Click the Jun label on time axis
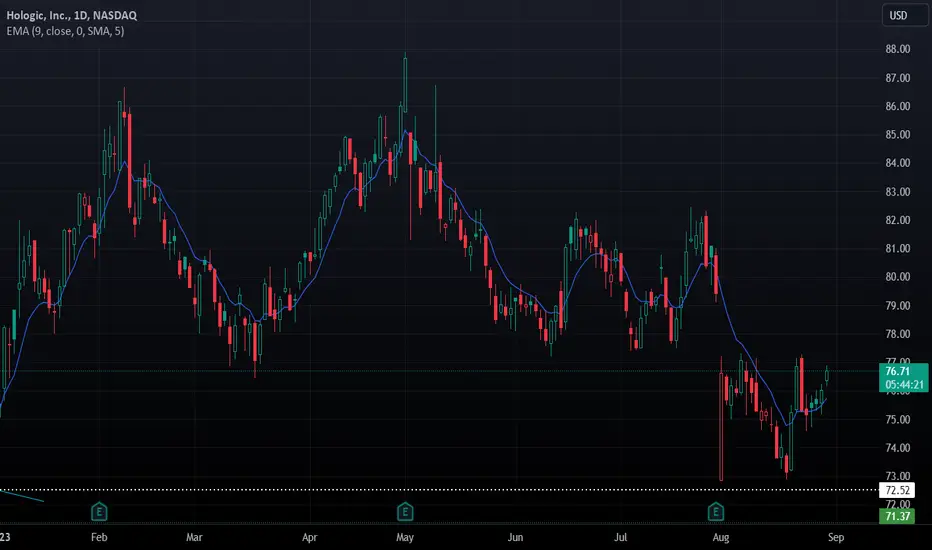The height and width of the screenshot is (550, 932). 515,538
